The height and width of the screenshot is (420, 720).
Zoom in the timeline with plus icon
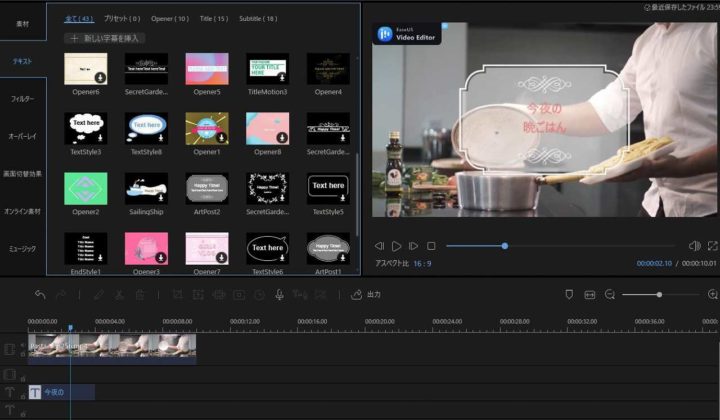point(712,295)
